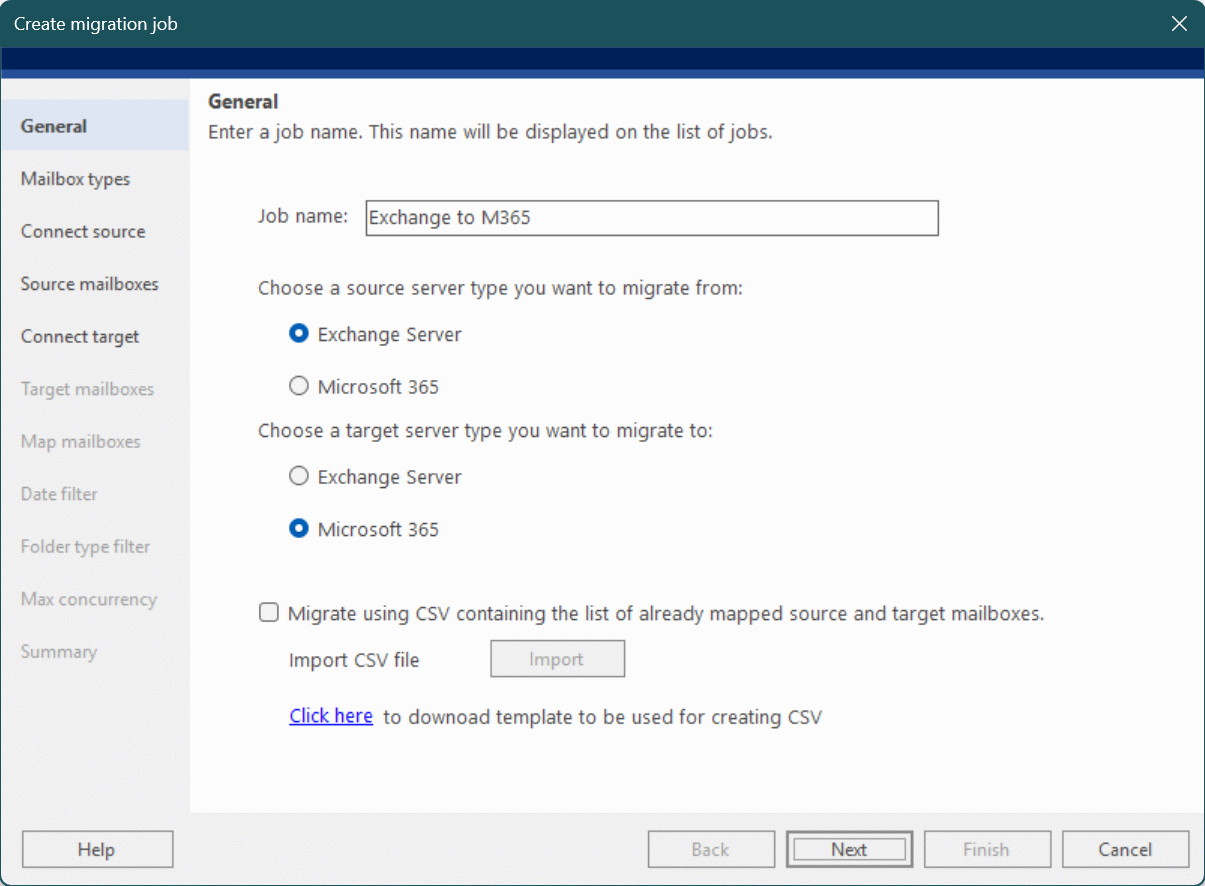Image resolution: width=1205 pixels, height=886 pixels.
Task: Open Help for migration job
Action: tap(97, 849)
